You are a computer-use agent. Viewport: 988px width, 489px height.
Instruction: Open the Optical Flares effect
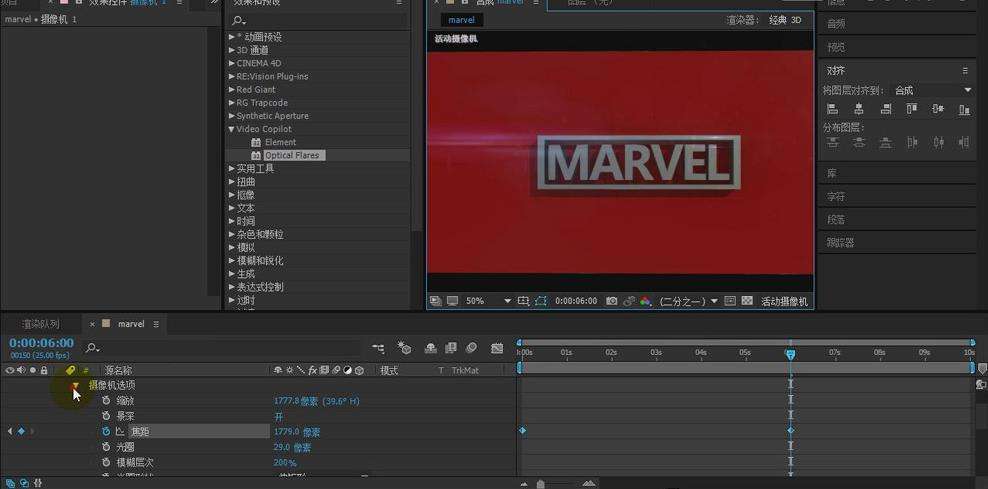tap(292, 155)
